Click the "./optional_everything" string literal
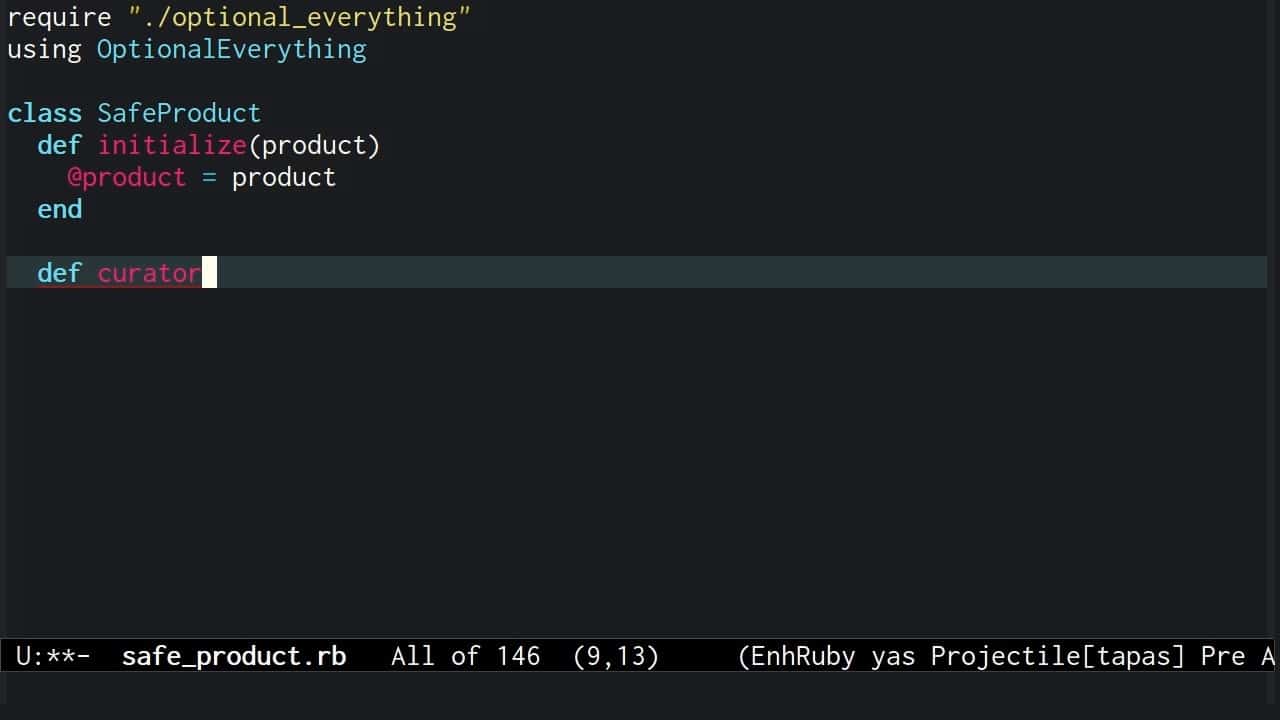Image resolution: width=1280 pixels, height=720 pixels. pos(299,17)
